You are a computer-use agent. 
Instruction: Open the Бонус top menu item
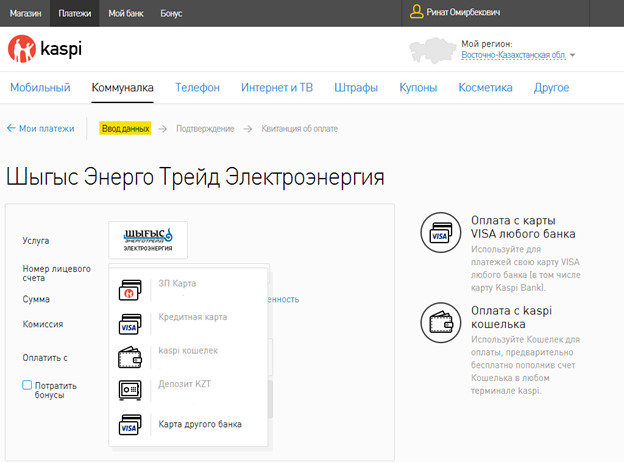171,14
